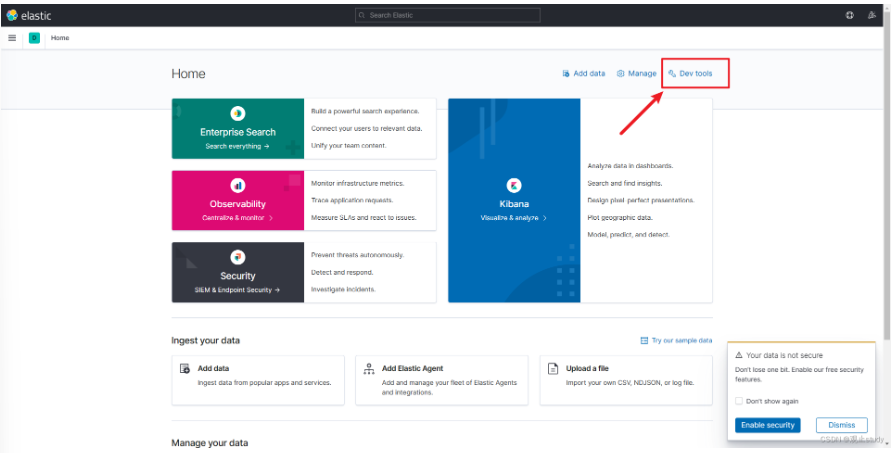The height and width of the screenshot is (453, 895).
Task: Open the Manage link
Action: coord(636,74)
